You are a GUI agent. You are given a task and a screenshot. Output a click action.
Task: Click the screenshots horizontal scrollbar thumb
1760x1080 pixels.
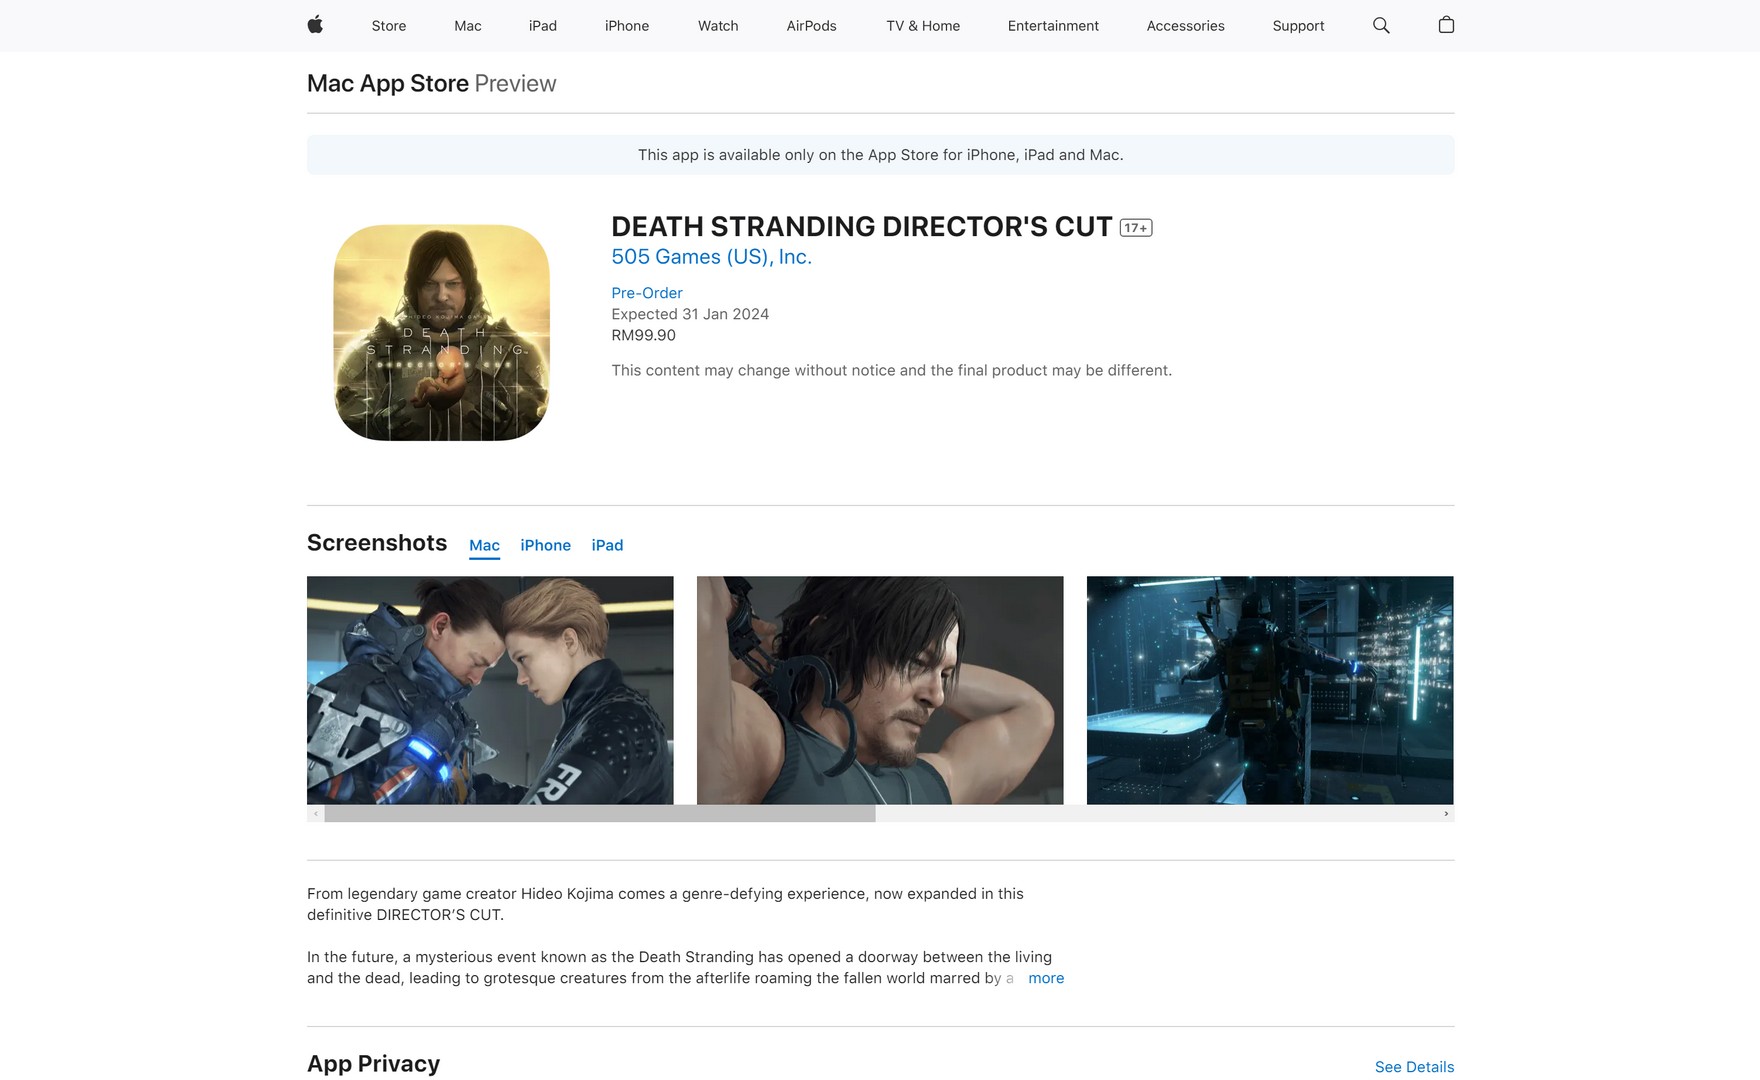pyautogui.click(x=600, y=814)
